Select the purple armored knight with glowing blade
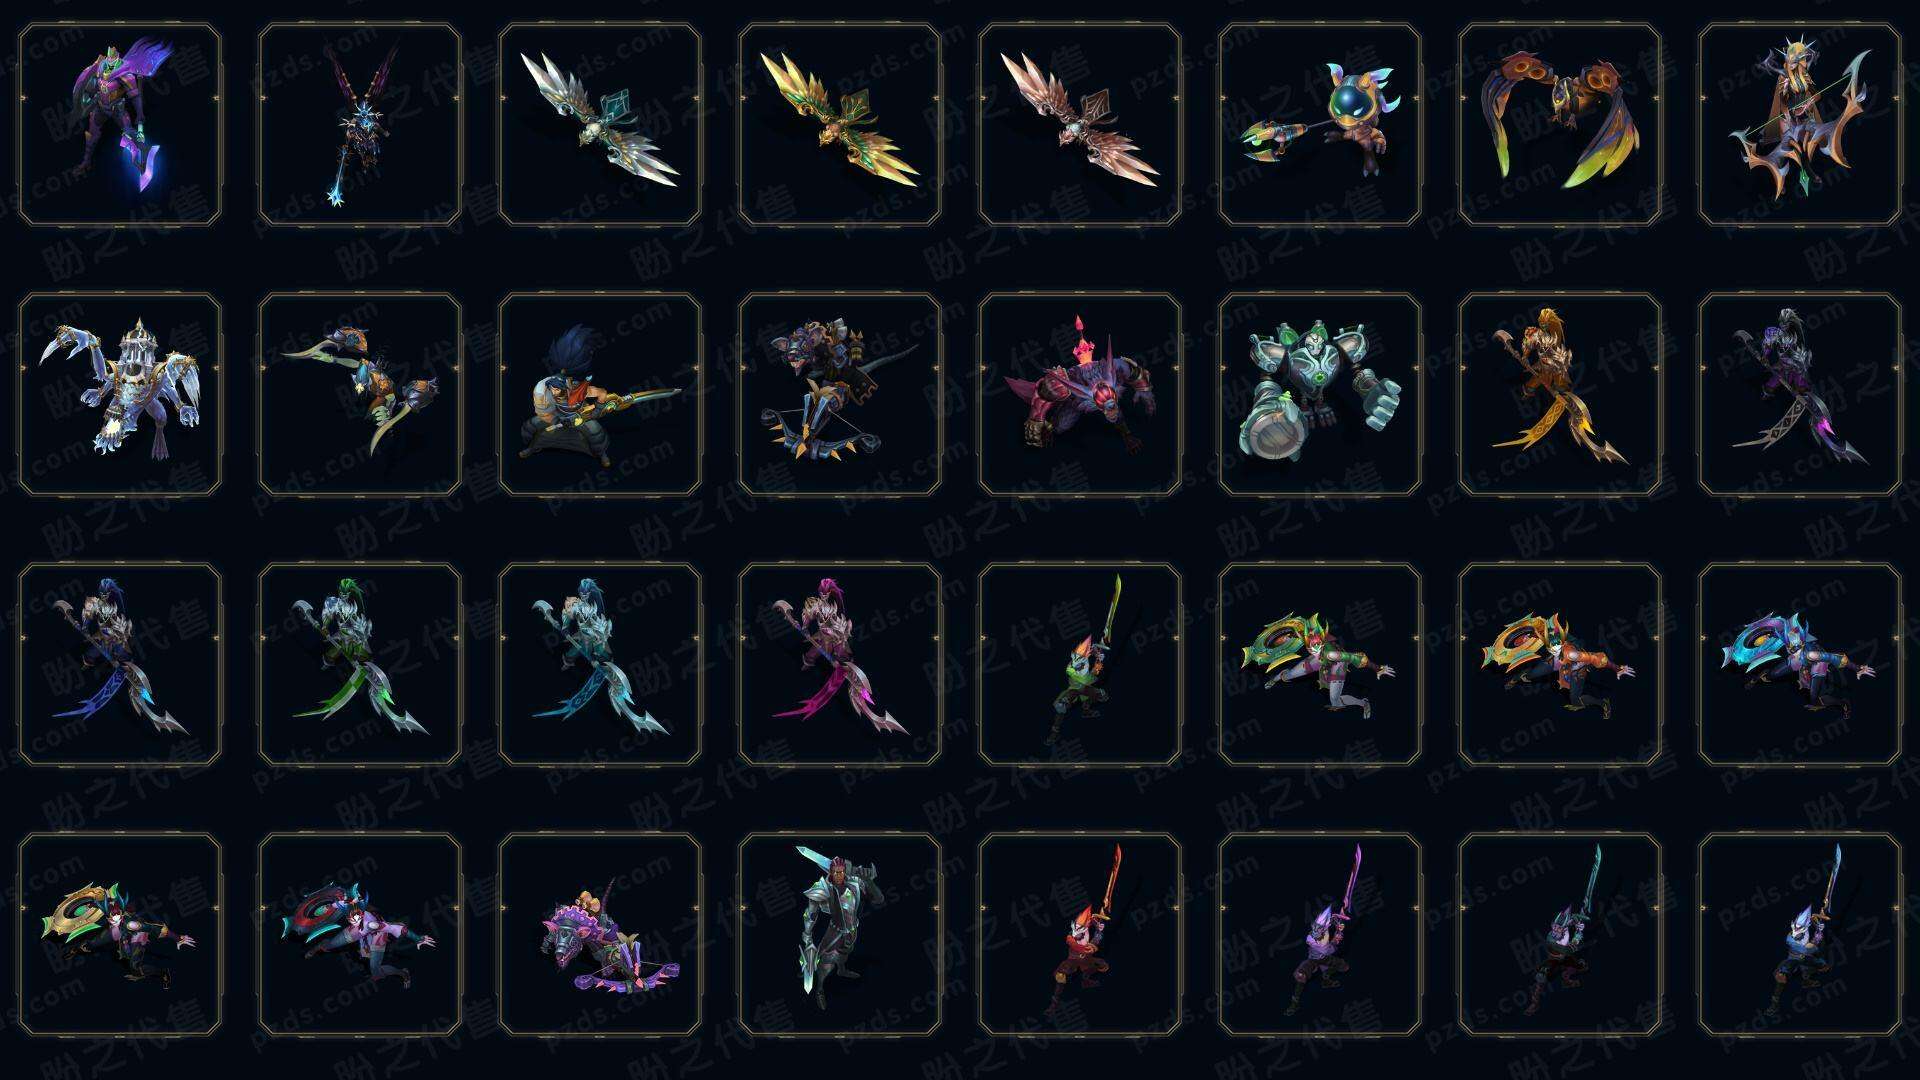This screenshot has height=1080, width=1920. [120, 124]
